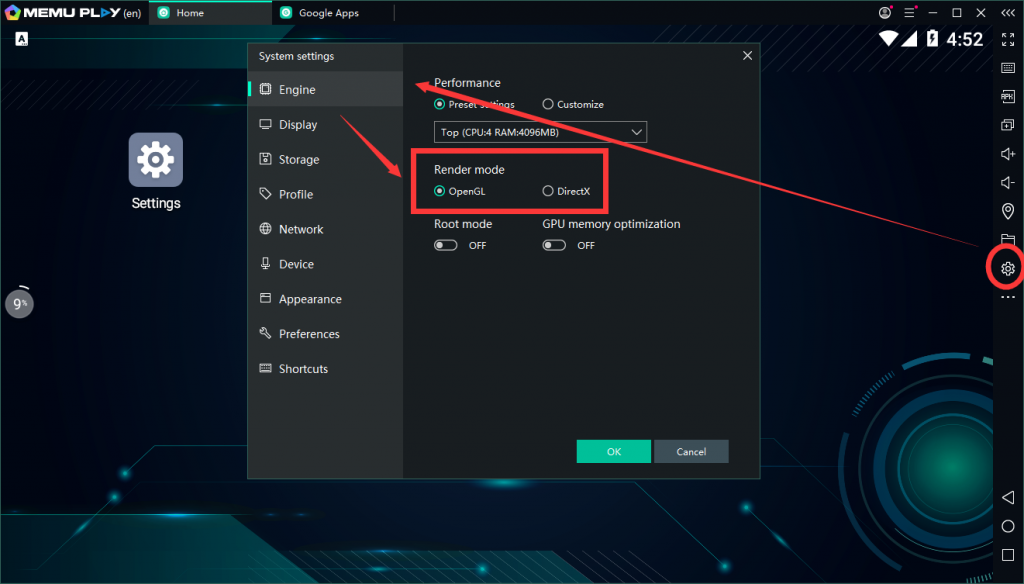
Task: Open the APK installer
Action: pos(1007,96)
